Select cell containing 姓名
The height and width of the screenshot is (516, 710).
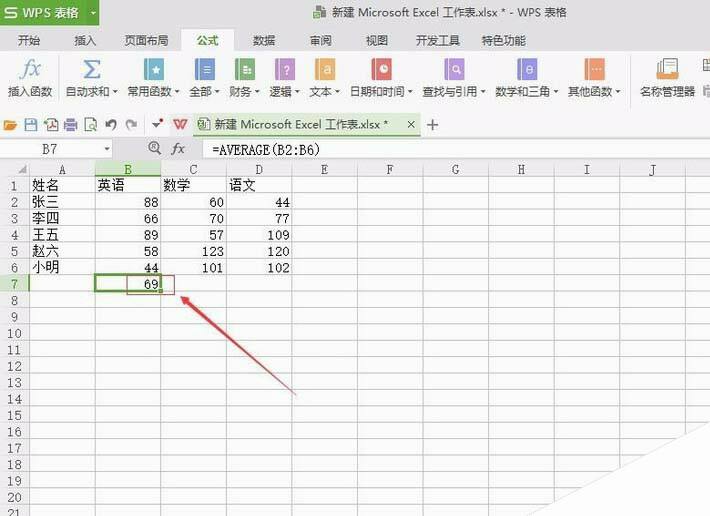click(62, 185)
